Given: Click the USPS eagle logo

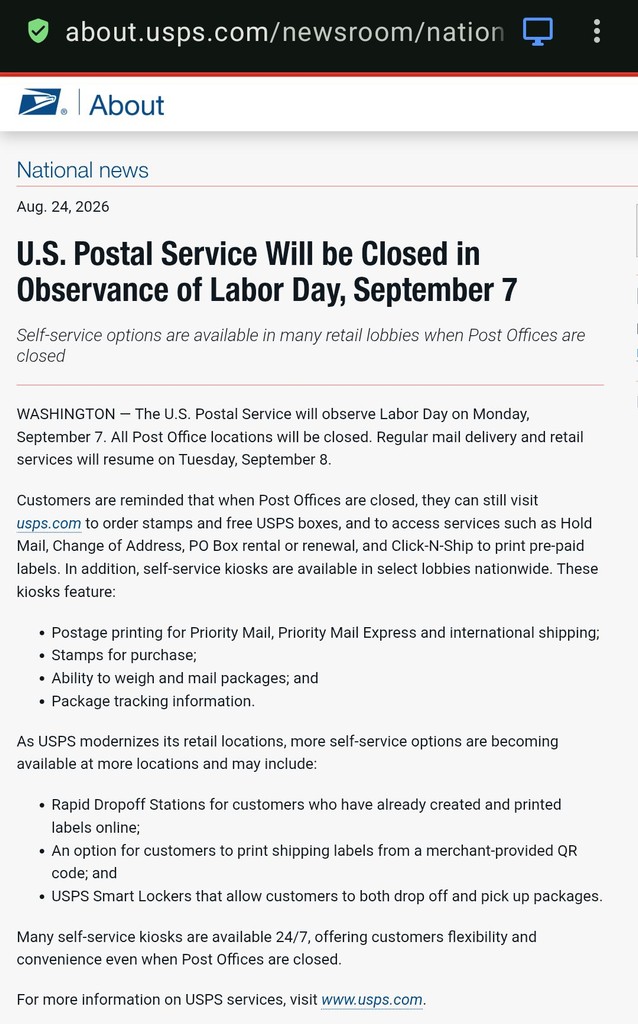Looking at the screenshot, I should coord(42,103).
